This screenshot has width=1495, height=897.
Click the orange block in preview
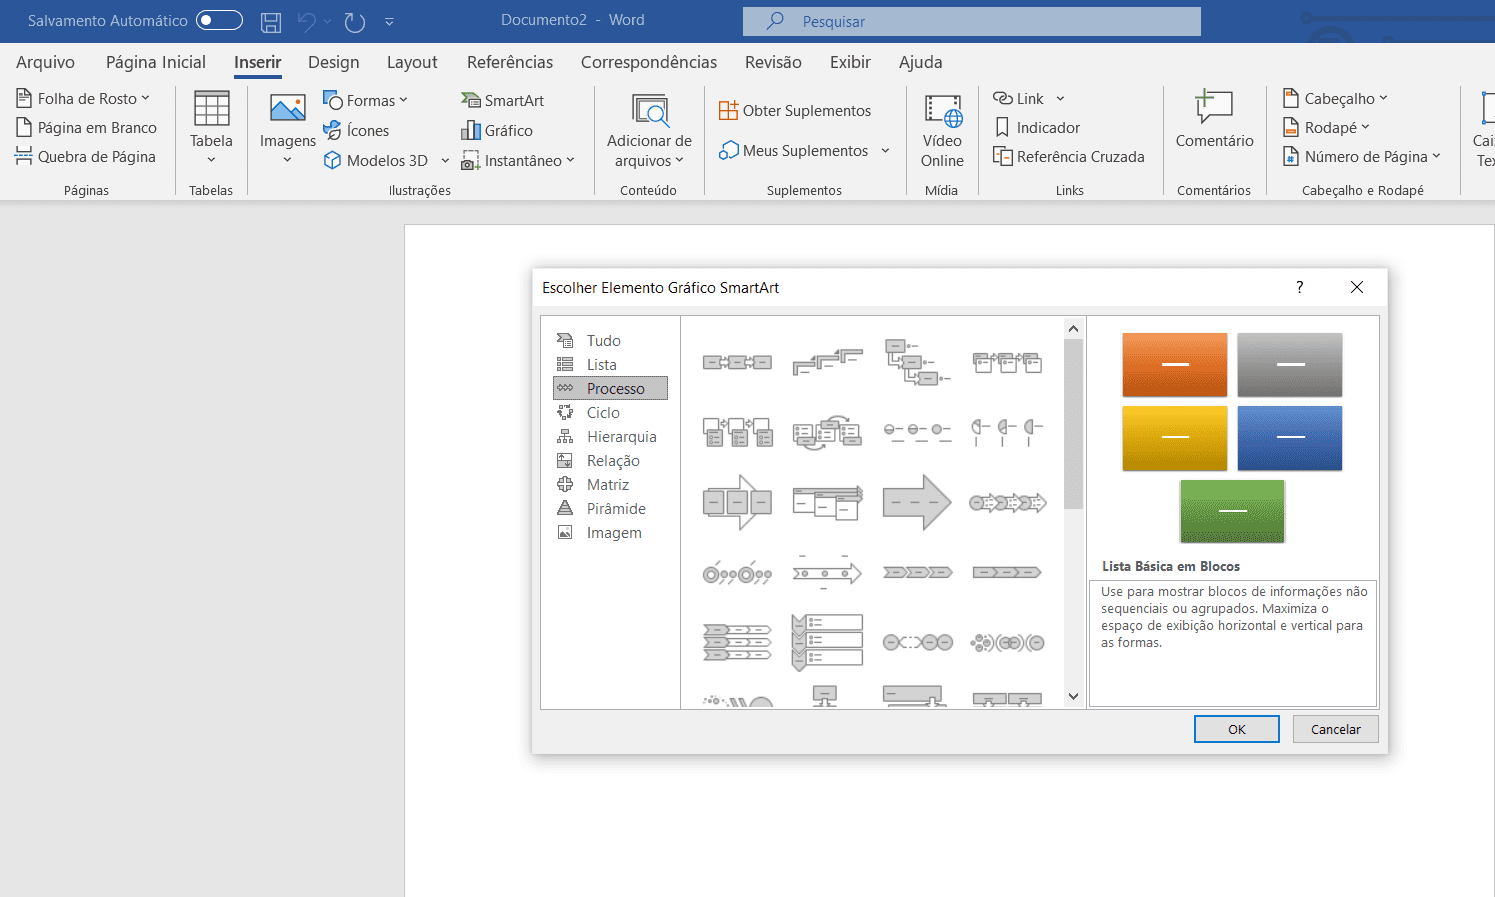(1174, 365)
